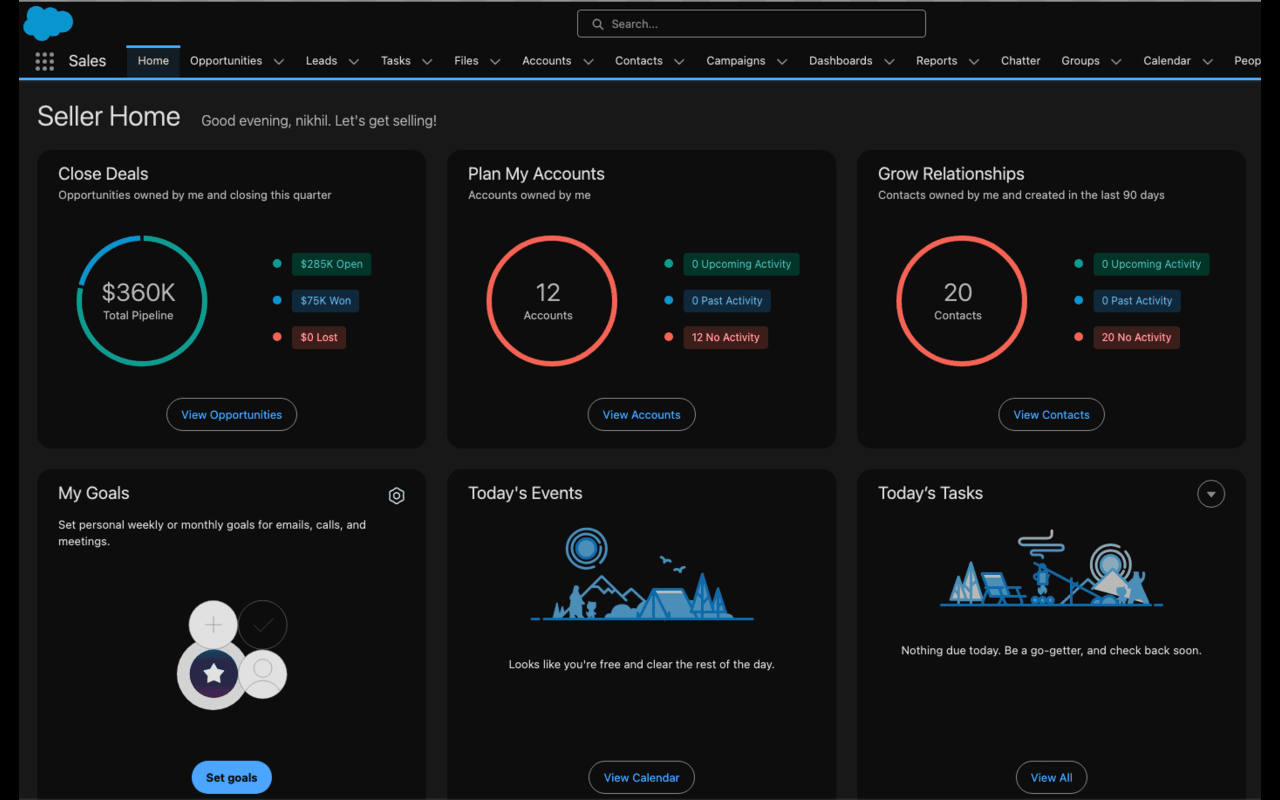The height and width of the screenshot is (800, 1280).
Task: Expand the Leads navigation dropdown
Action: 354,61
